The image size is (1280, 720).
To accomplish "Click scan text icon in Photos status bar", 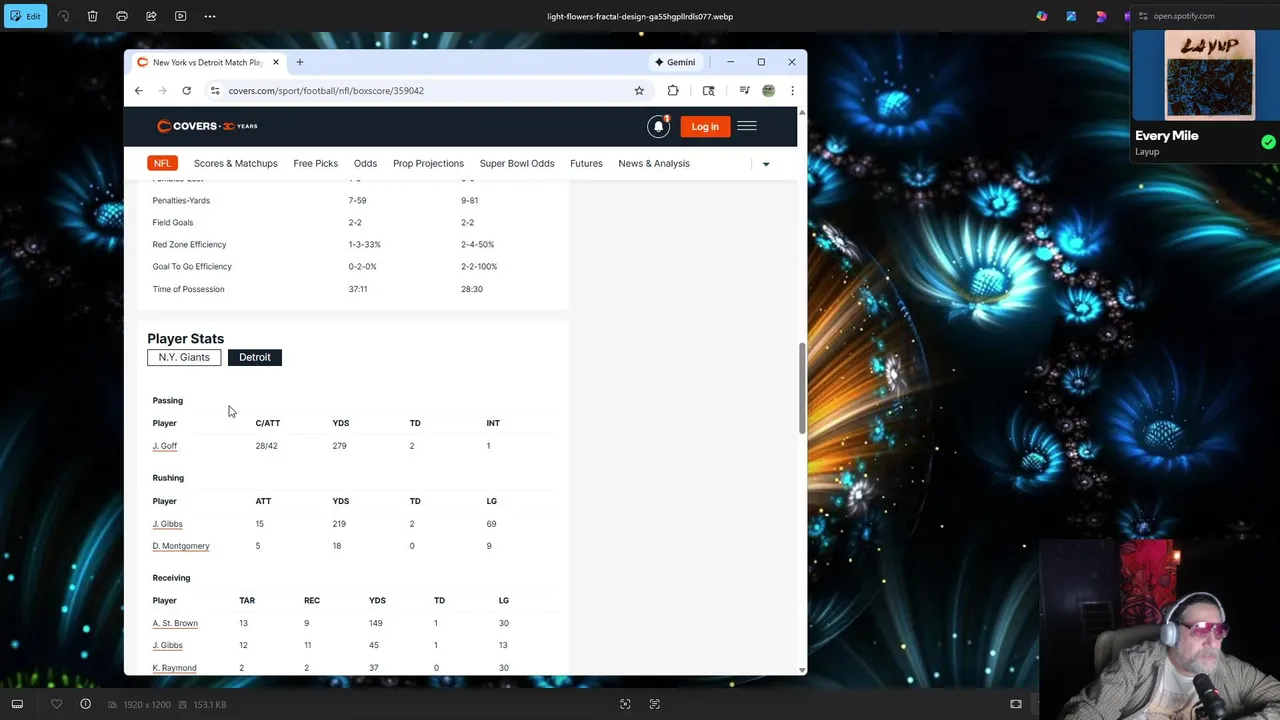I will [654, 704].
